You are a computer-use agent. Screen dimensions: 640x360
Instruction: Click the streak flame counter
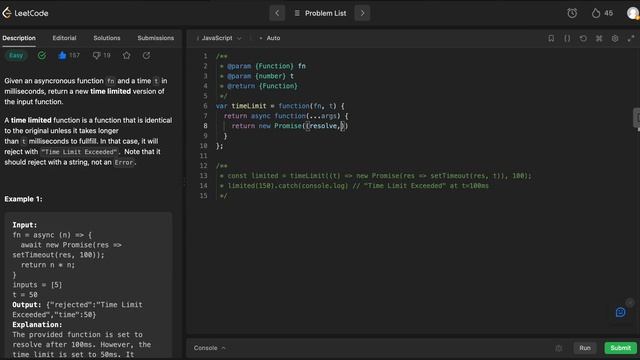[602, 13]
